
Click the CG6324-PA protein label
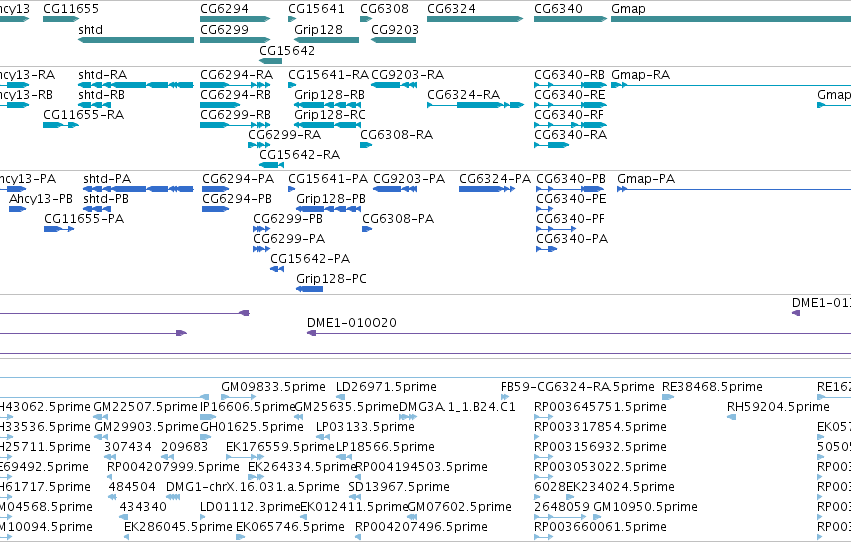click(x=494, y=178)
